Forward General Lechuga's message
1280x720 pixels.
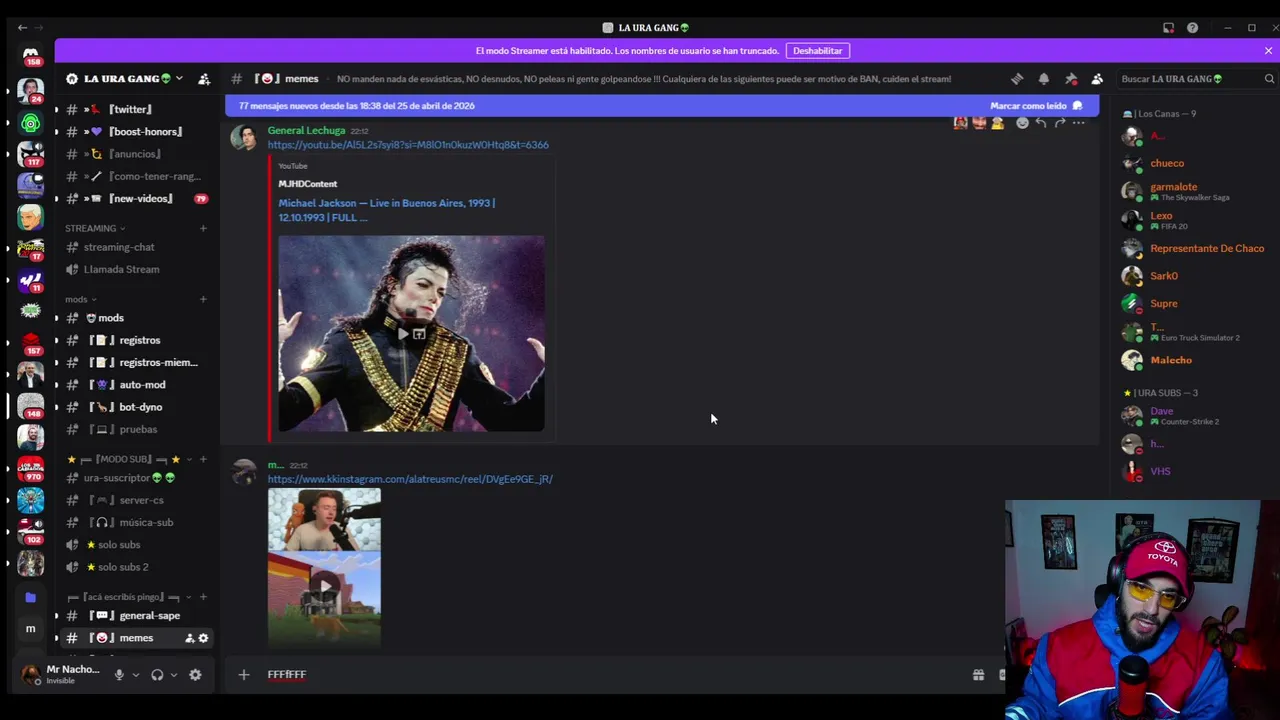pos(1060,123)
